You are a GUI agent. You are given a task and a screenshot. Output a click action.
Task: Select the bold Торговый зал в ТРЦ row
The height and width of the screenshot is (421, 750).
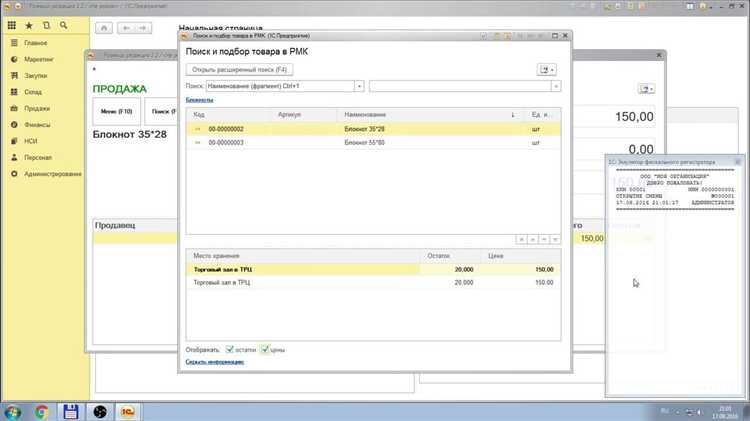point(373,269)
